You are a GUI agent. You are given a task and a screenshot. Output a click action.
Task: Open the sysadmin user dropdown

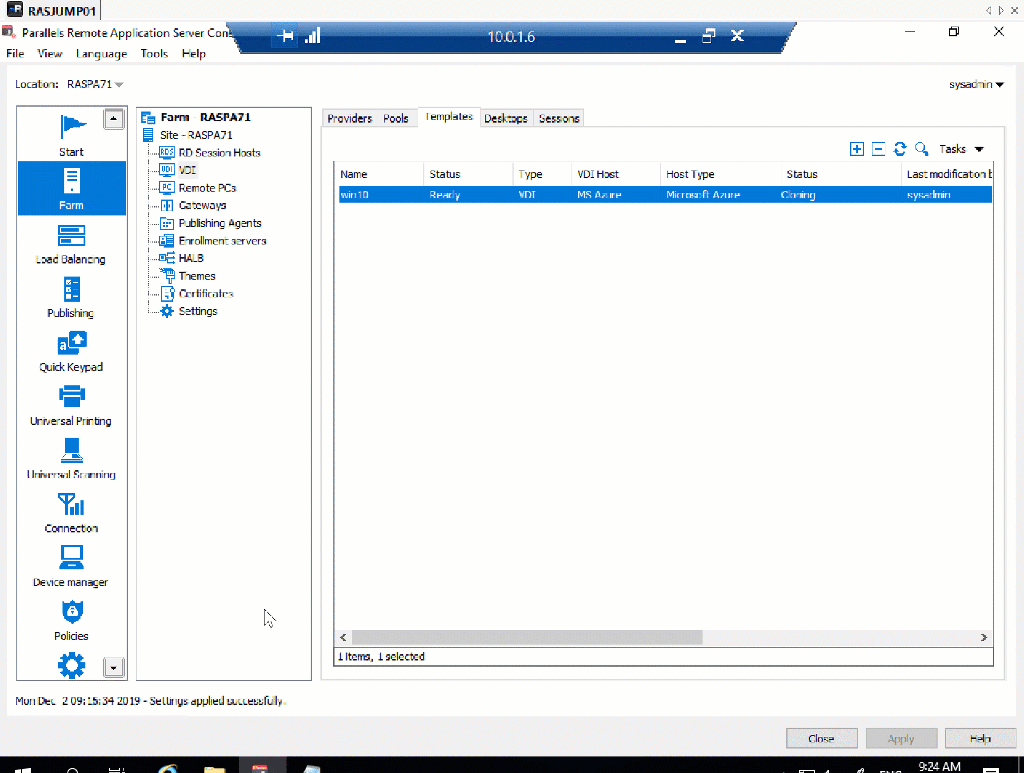tap(976, 84)
